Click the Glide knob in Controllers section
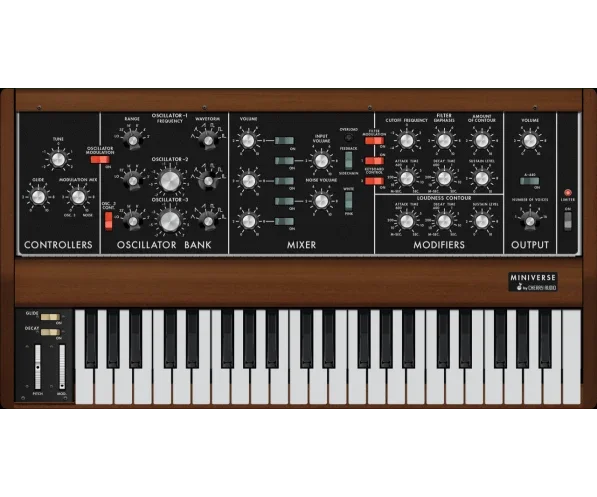Image resolution: width=597 pixels, height=497 pixels. (x=38, y=197)
